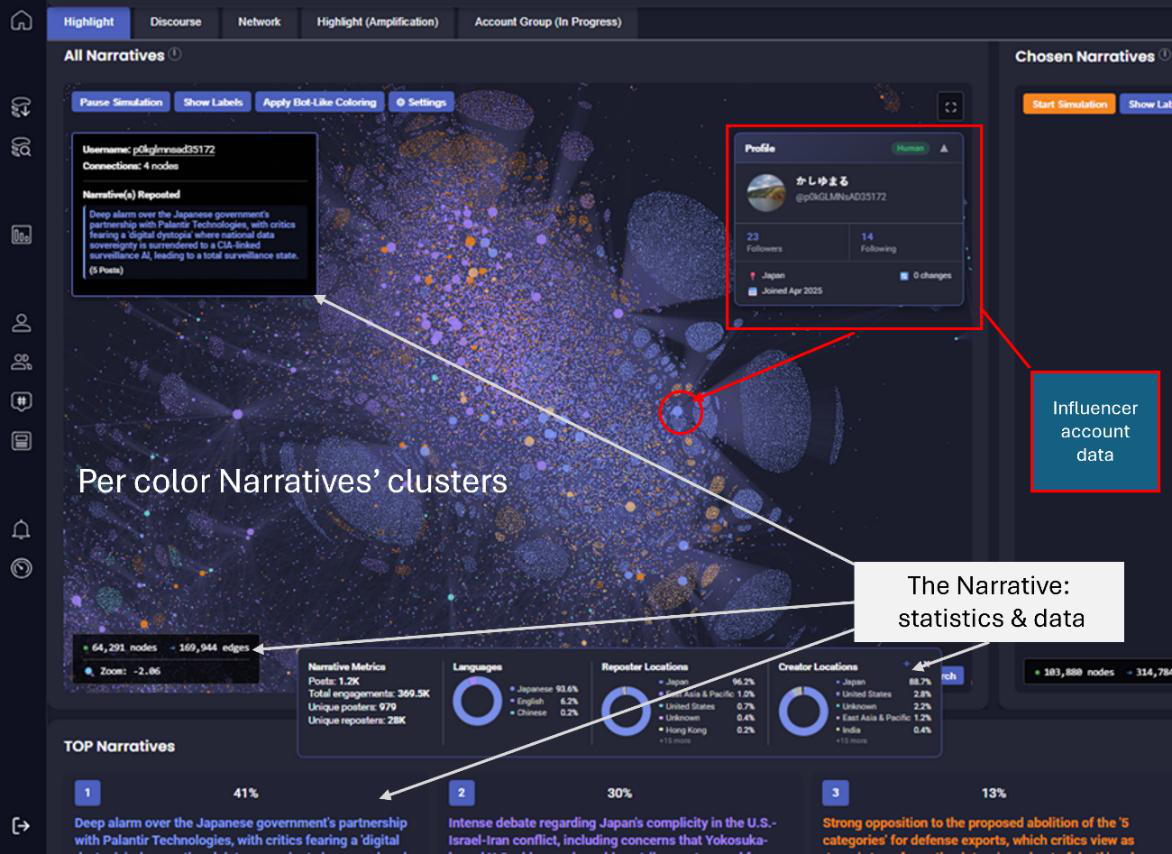Click the '(5 Posts)' label in node tooltip
Screen dimensions: 1172x854
pos(106,270)
